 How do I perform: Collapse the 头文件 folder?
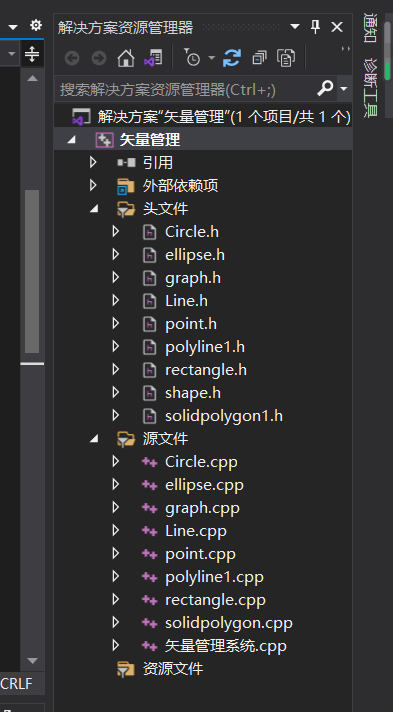94,209
